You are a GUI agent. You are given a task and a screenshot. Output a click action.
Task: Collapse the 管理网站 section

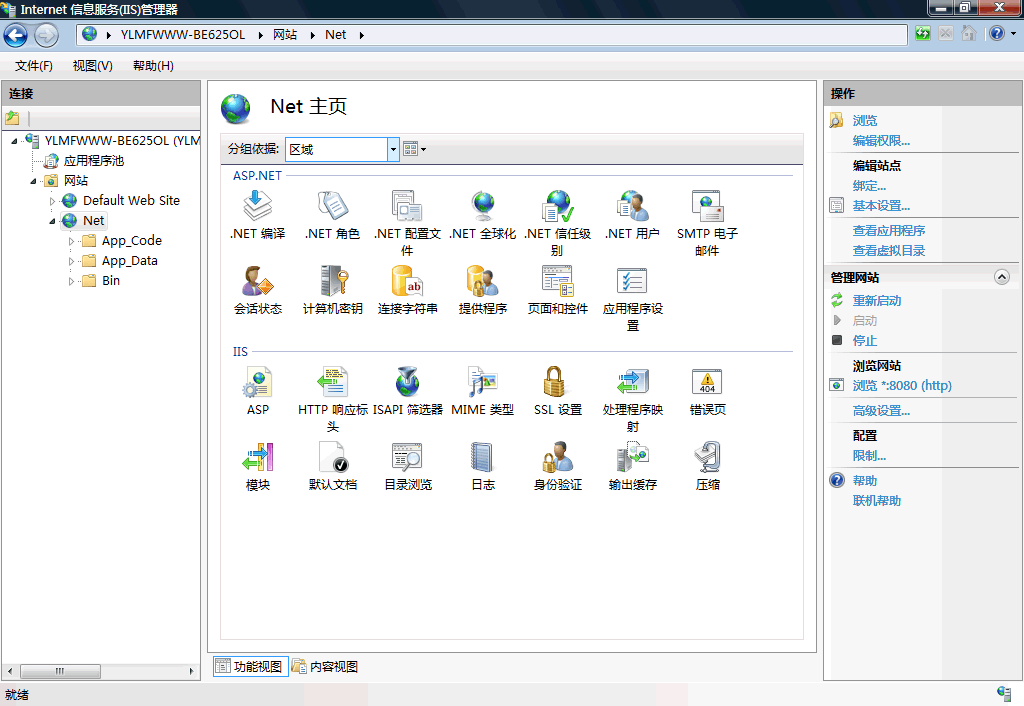click(x=1001, y=277)
